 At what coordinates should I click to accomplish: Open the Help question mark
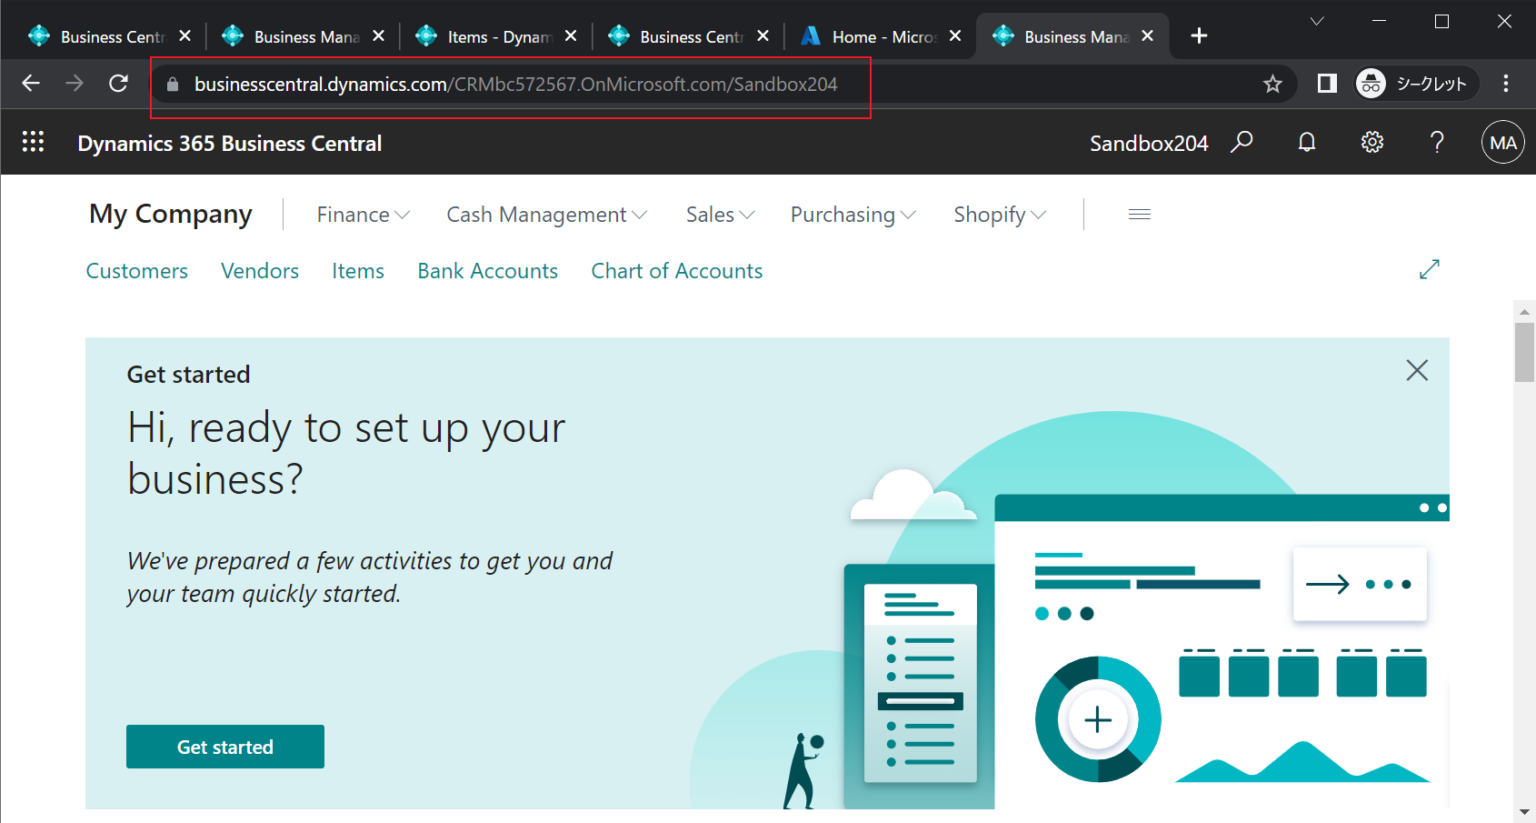1436,142
